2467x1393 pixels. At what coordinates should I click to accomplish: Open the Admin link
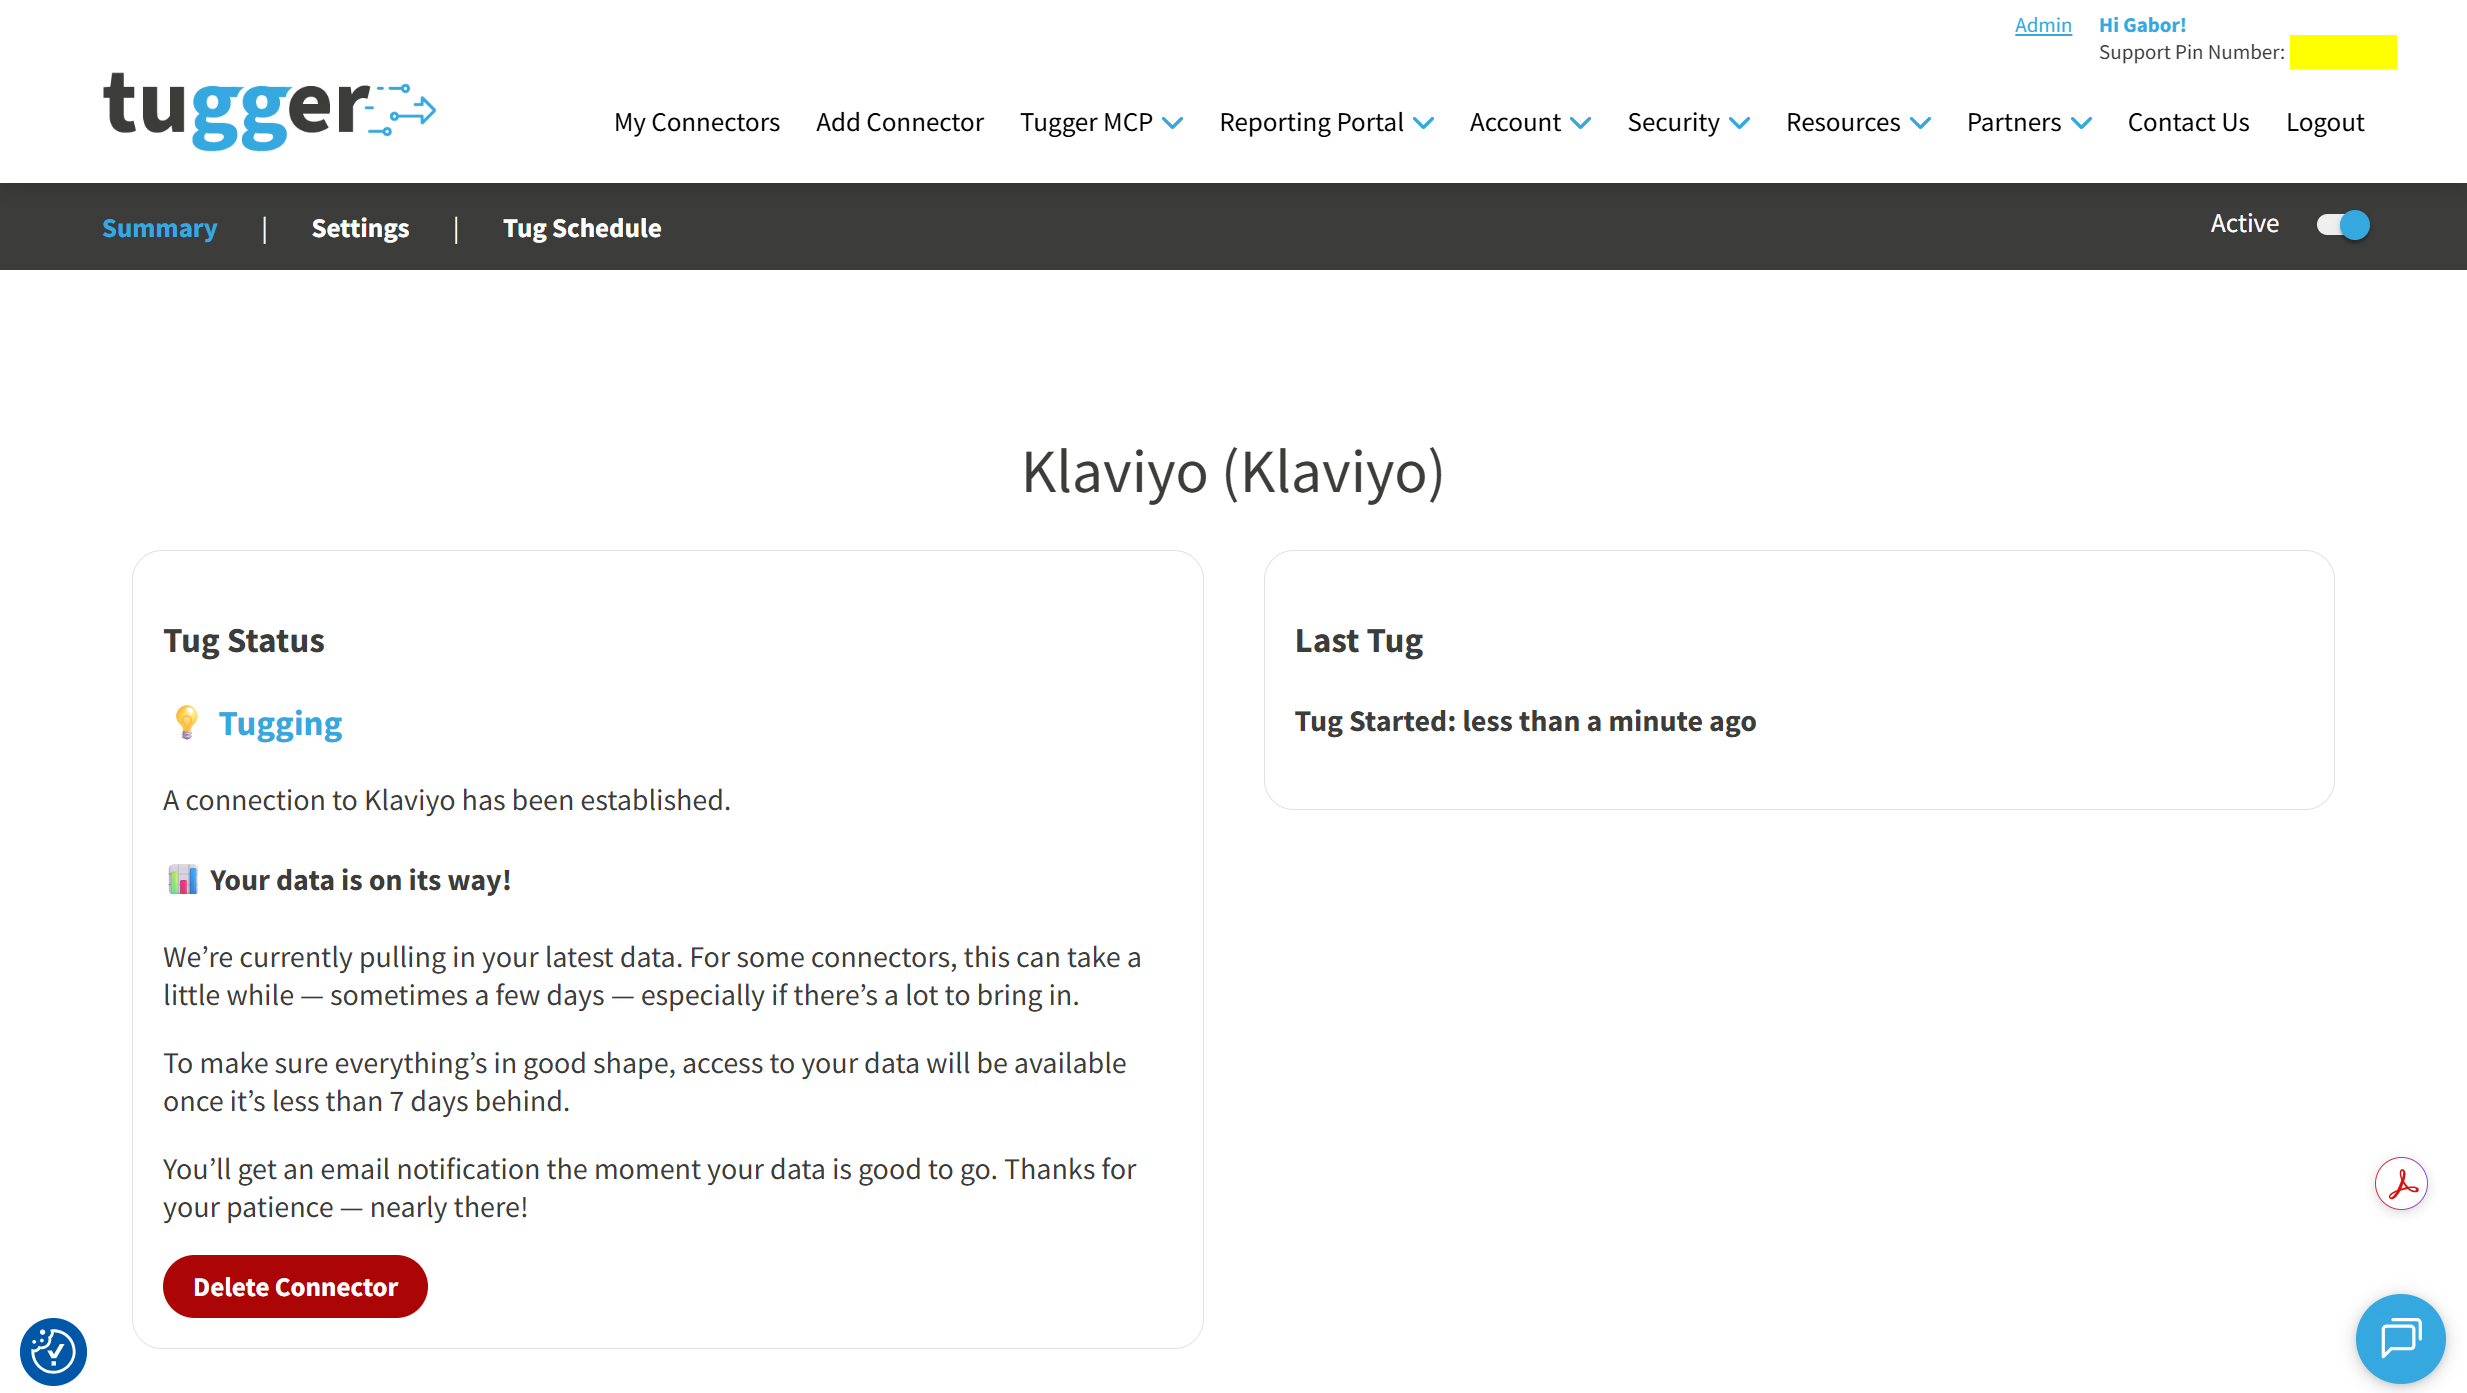2043,25
